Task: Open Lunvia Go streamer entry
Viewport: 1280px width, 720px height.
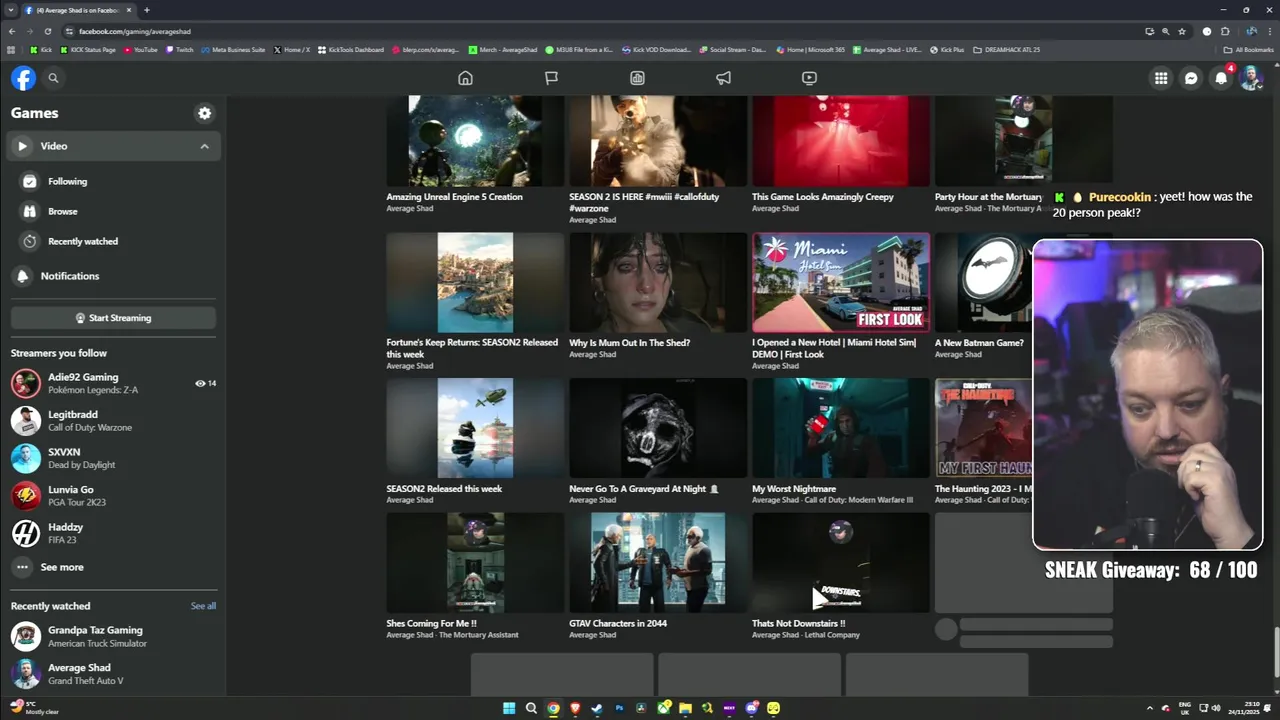Action: tap(114, 496)
